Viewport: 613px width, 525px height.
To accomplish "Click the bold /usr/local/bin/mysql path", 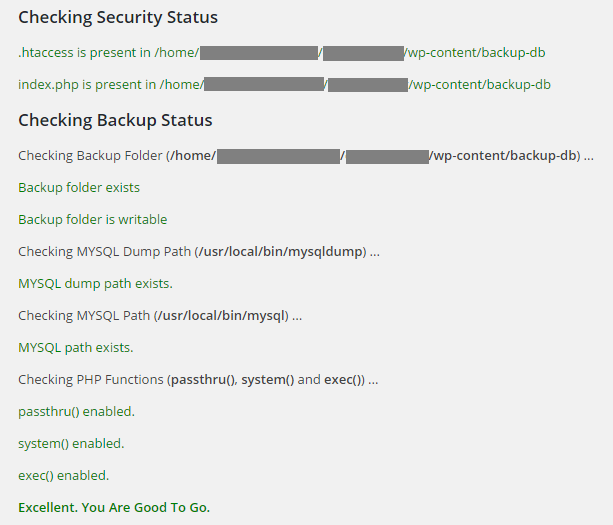I will pyautogui.click(x=221, y=316).
